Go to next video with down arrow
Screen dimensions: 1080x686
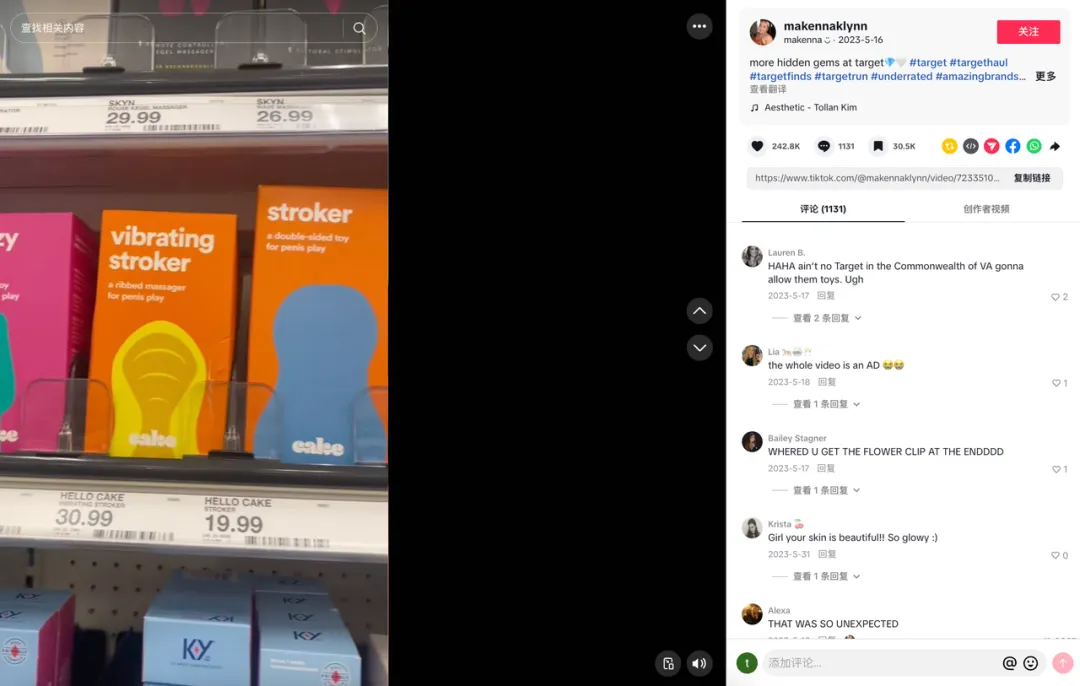[699, 348]
